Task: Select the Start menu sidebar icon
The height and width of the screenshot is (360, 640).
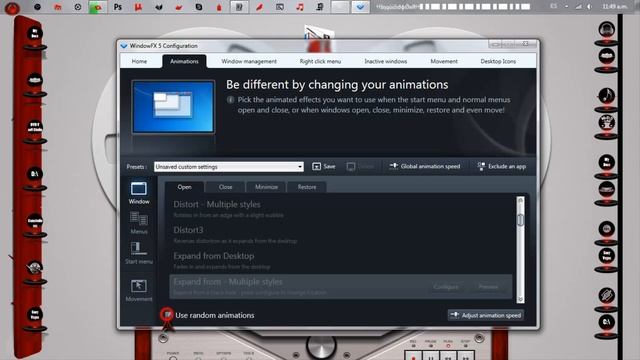Action: 139,253
